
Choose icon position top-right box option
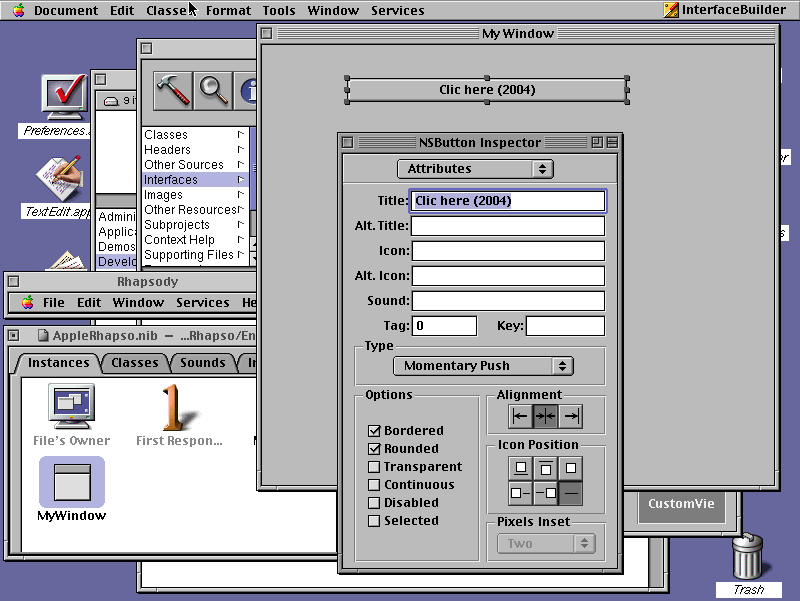[570, 468]
